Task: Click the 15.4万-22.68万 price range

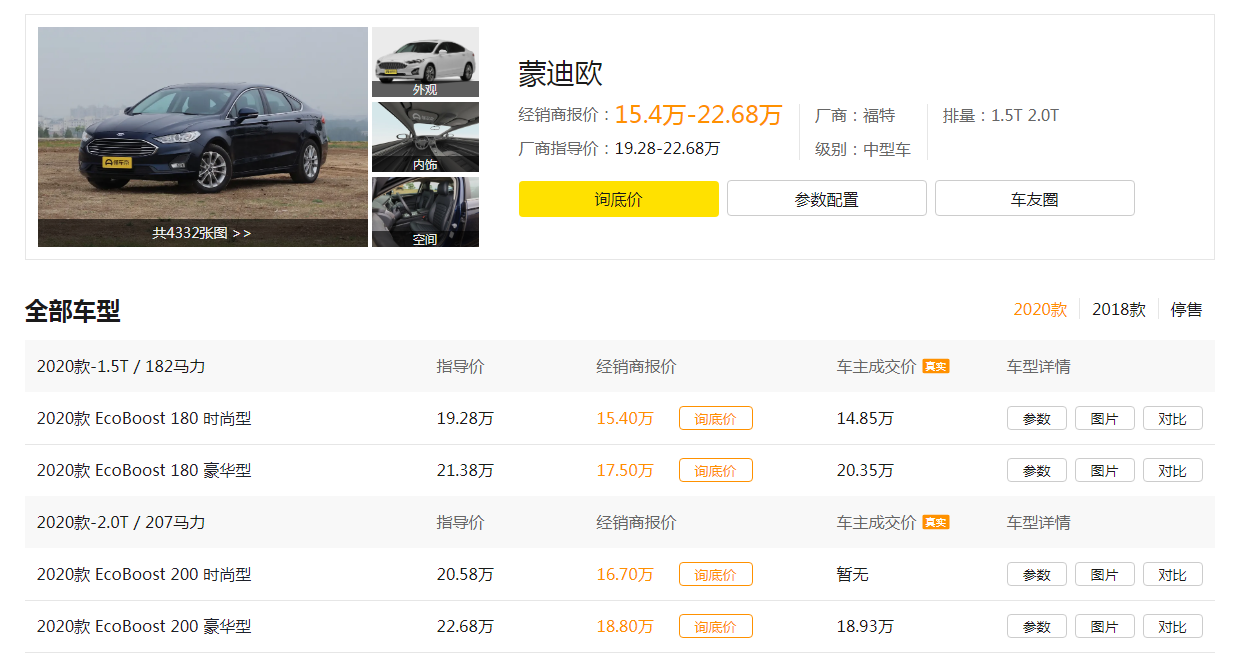Action: (698, 114)
